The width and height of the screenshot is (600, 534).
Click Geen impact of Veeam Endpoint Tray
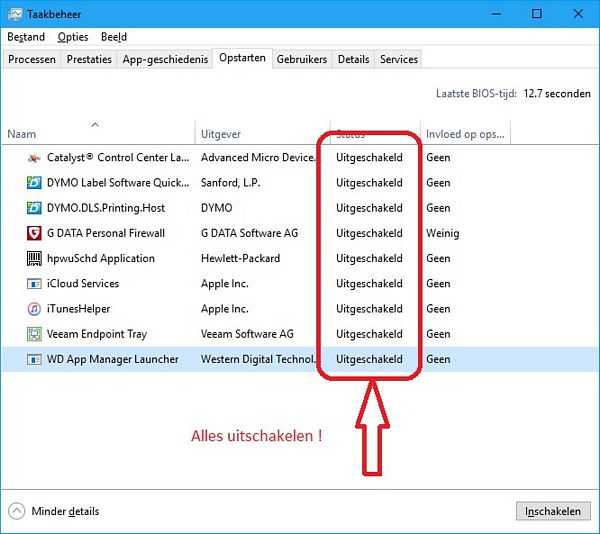(438, 334)
